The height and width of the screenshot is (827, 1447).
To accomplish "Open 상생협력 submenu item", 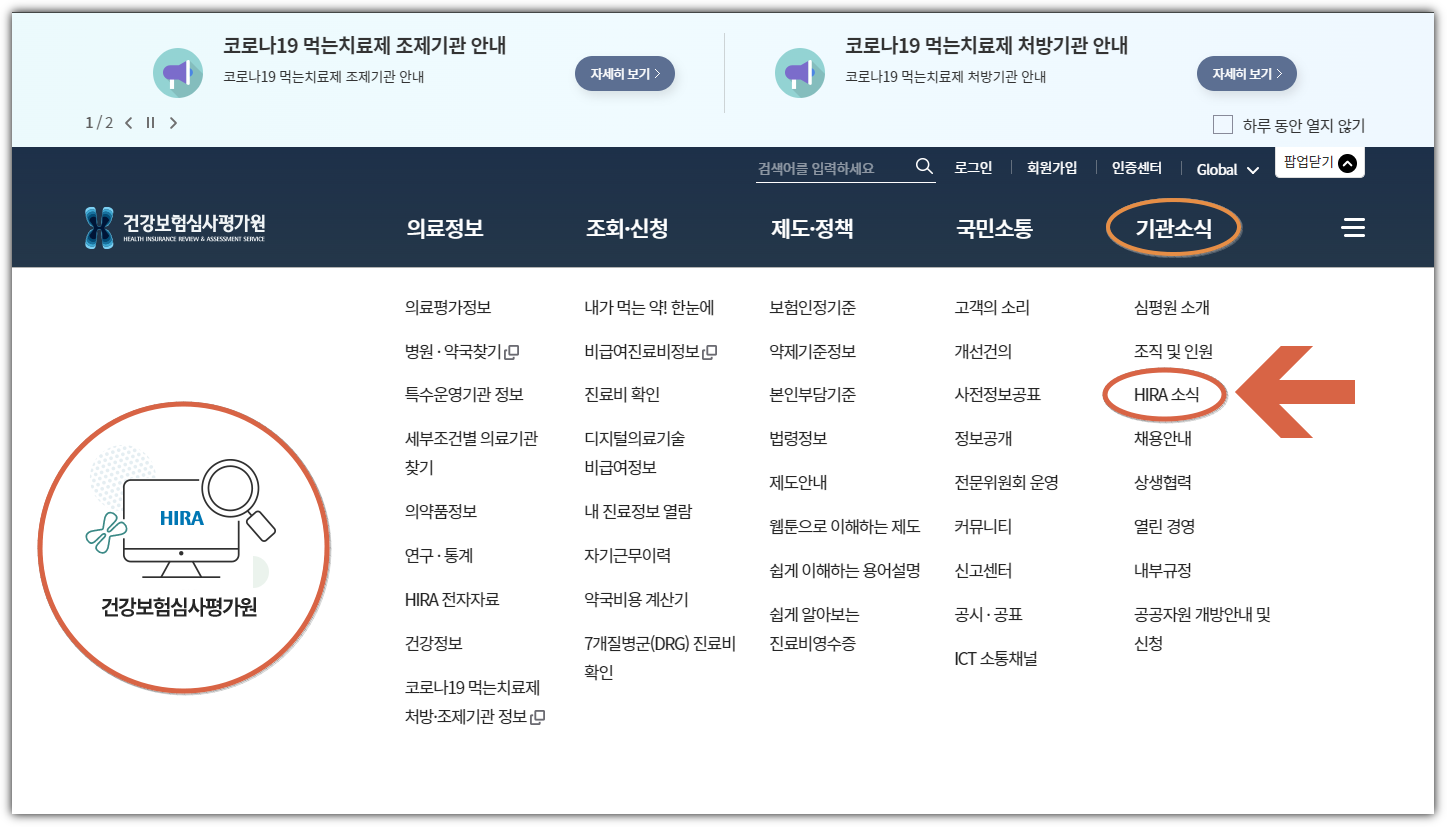I will (x=1163, y=483).
